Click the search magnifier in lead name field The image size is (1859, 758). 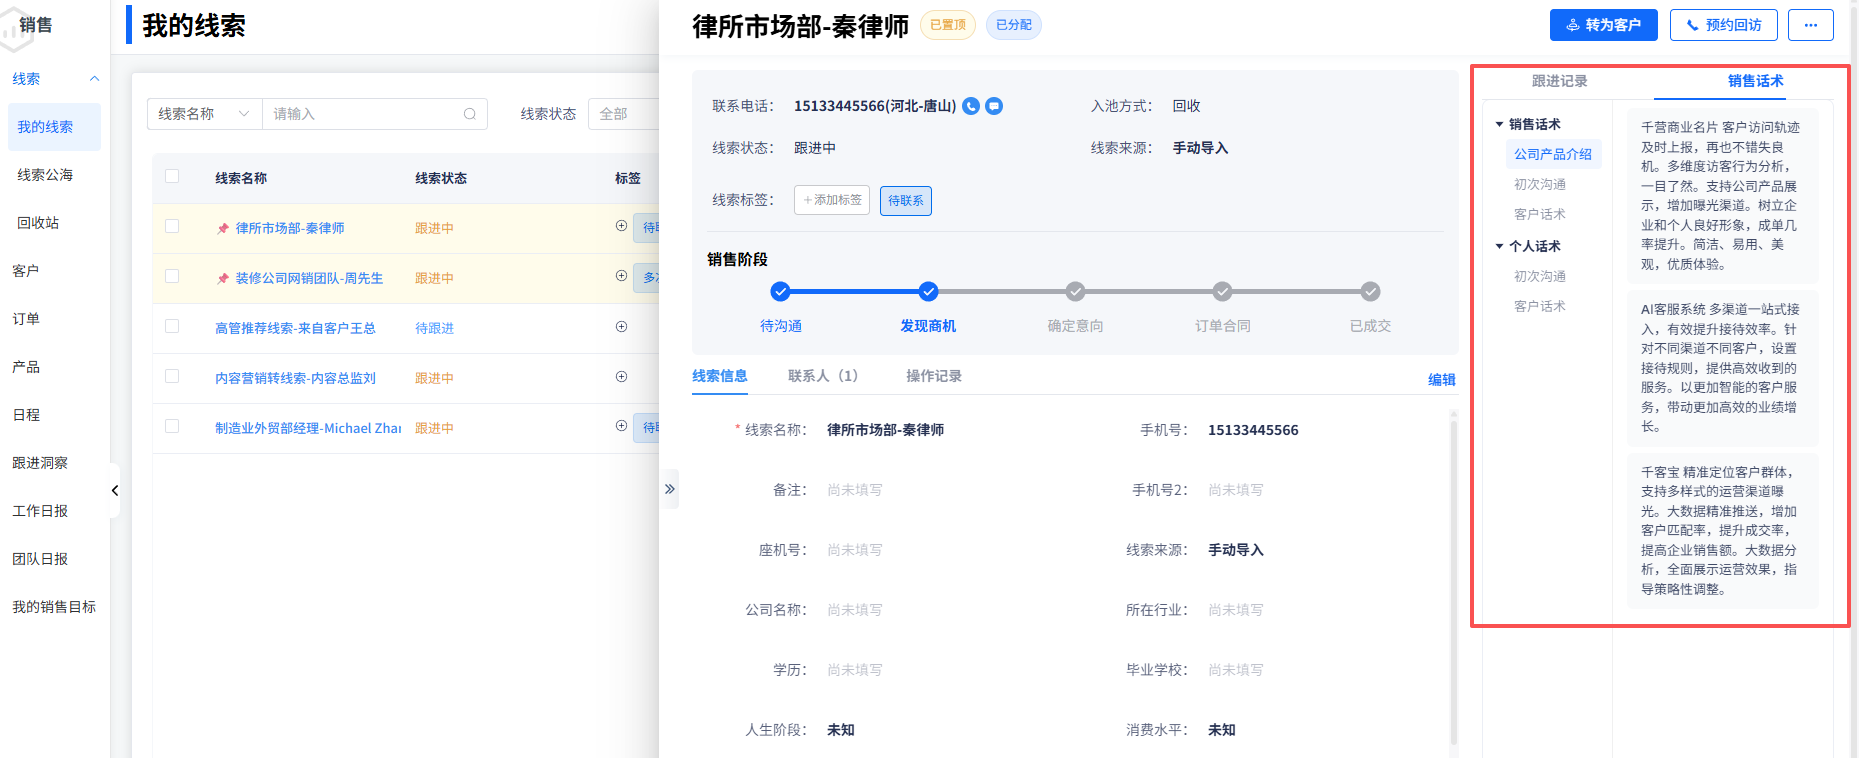click(x=470, y=114)
